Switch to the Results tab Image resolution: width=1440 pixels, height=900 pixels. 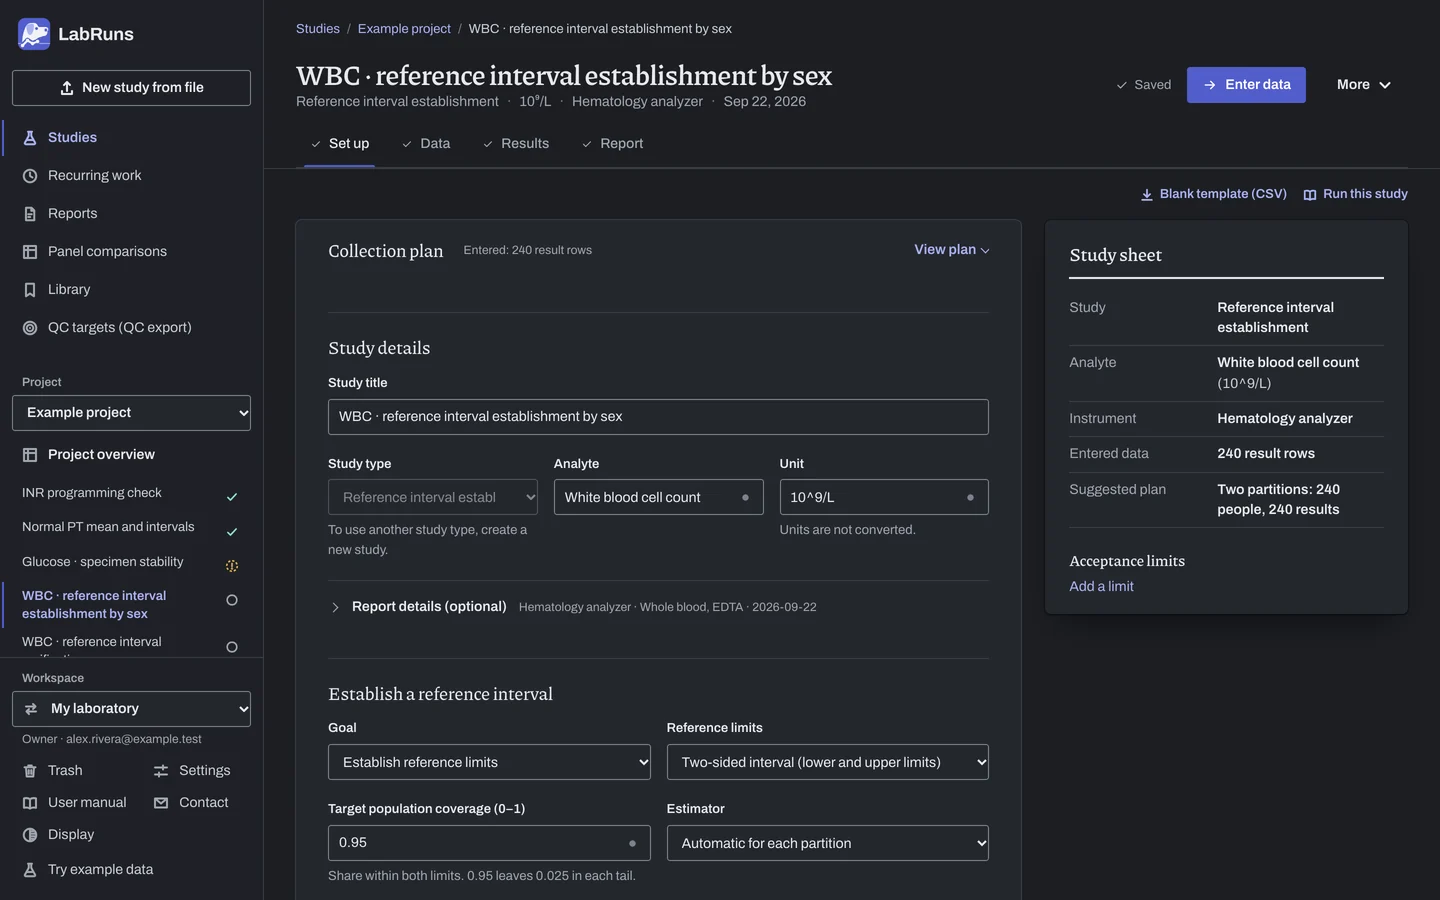click(x=516, y=144)
